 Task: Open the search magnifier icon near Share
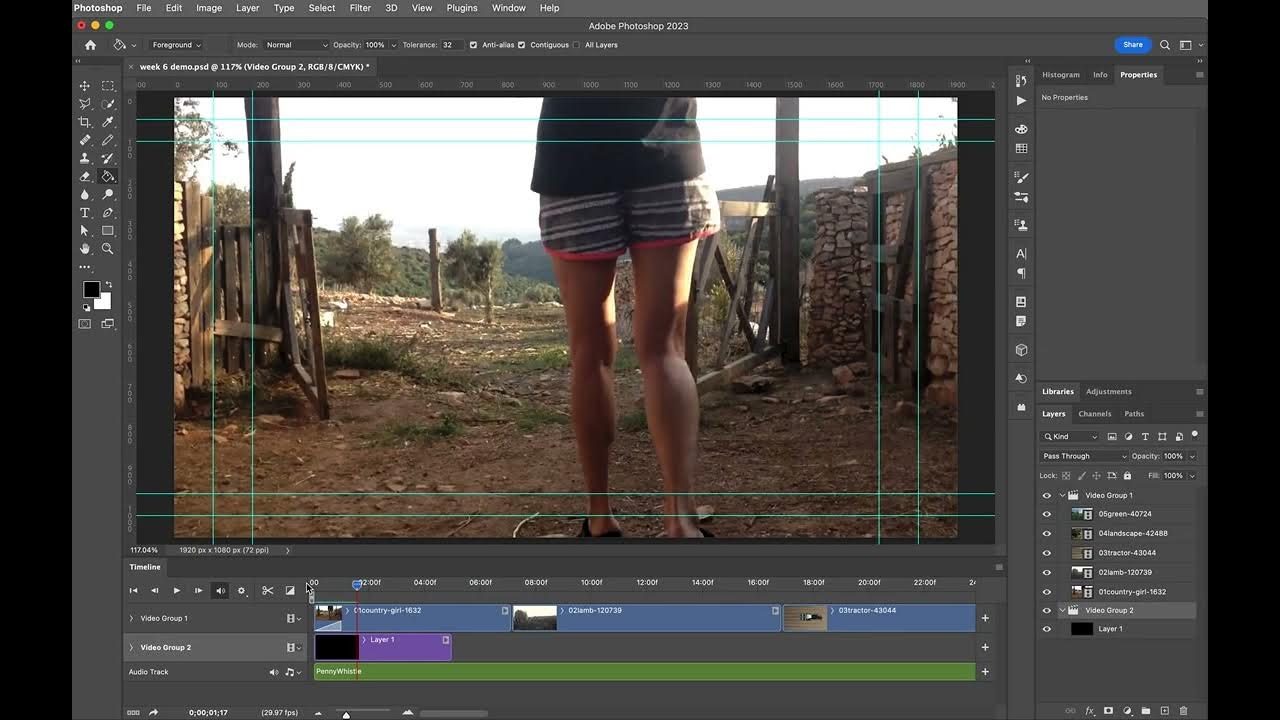pos(1165,45)
